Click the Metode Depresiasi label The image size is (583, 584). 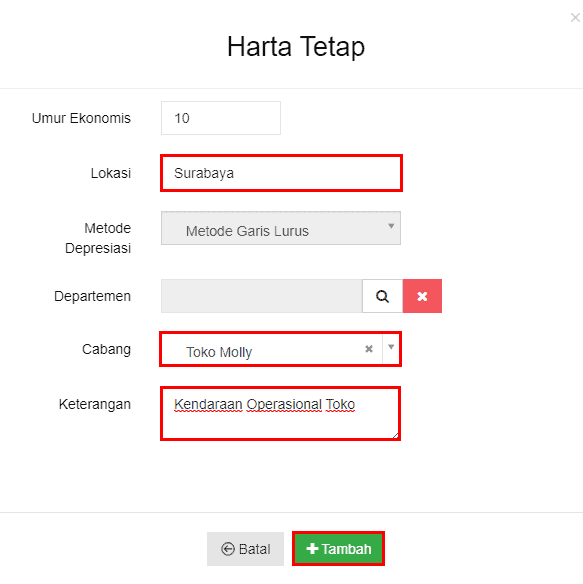(x=98, y=238)
